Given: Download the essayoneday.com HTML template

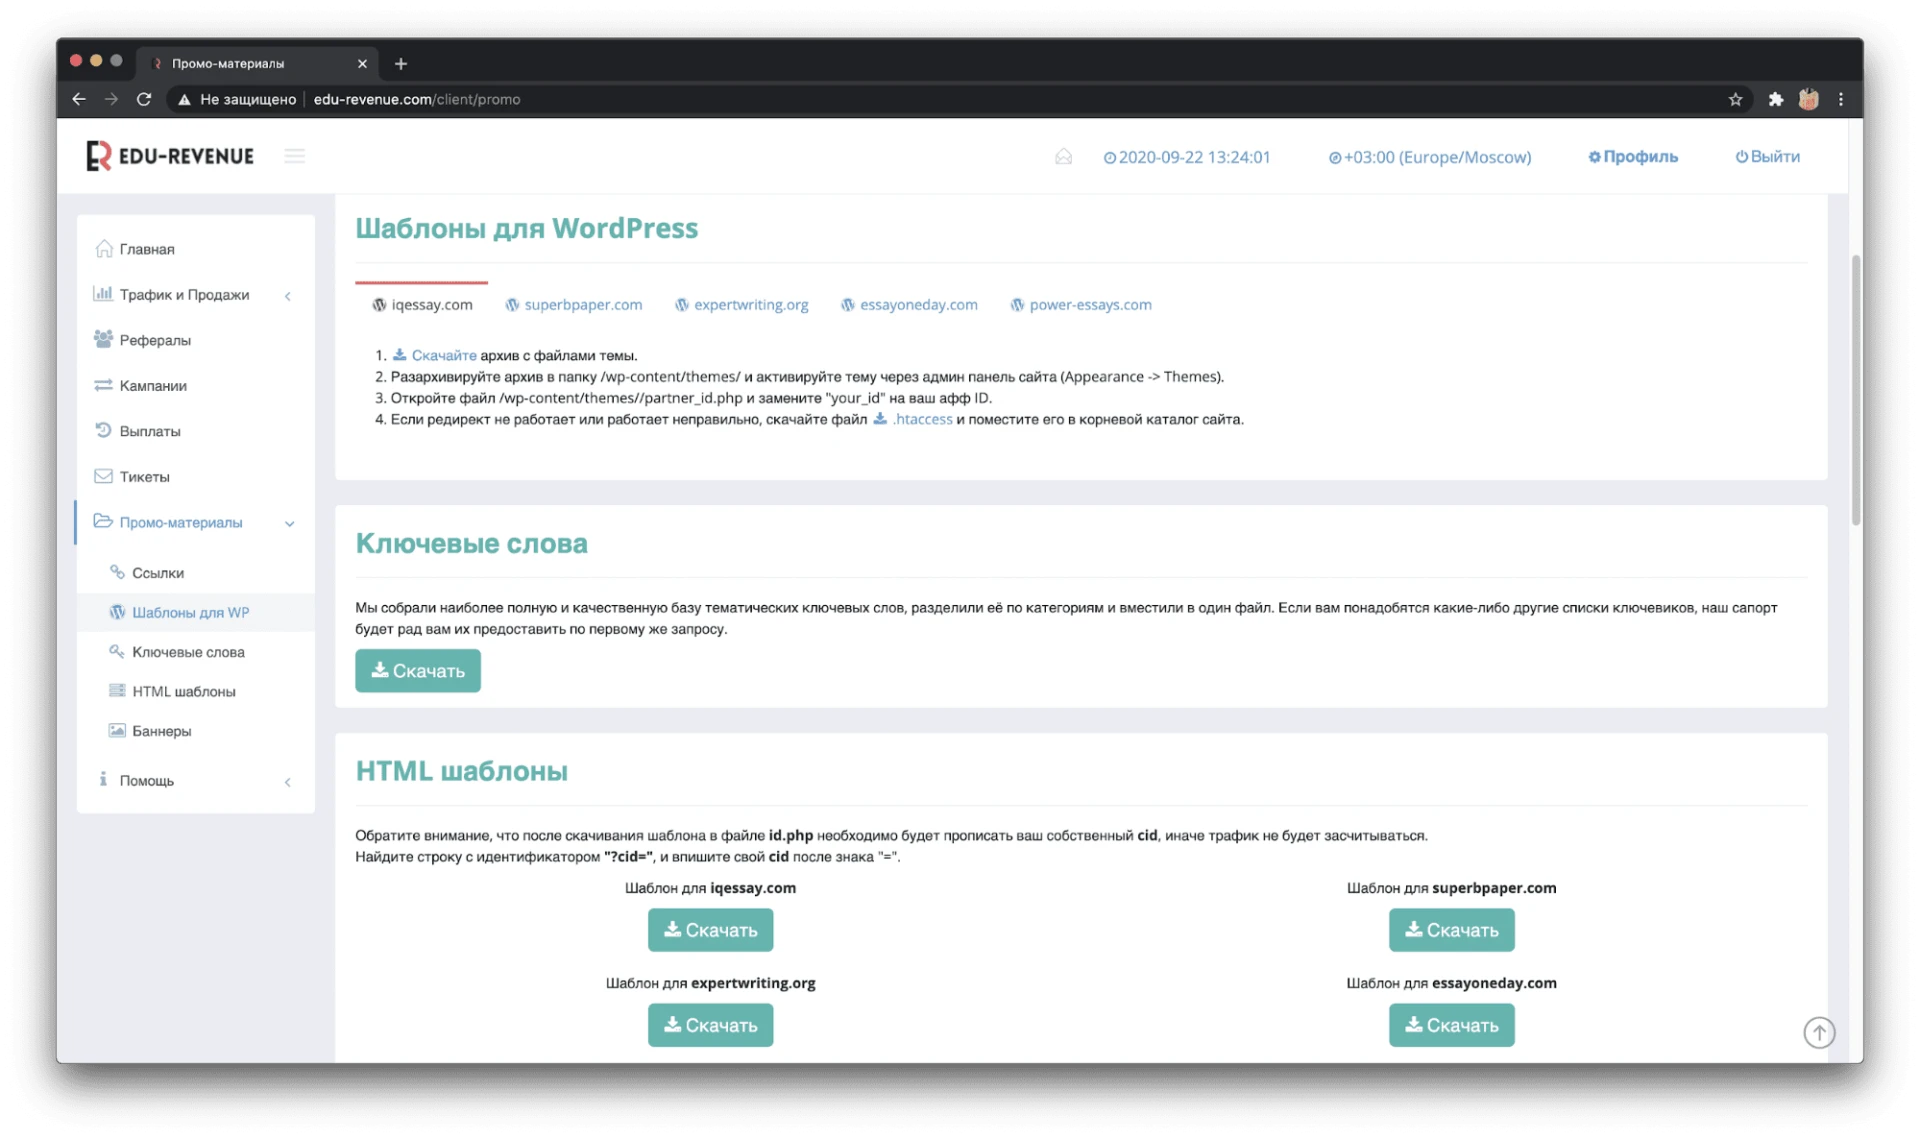Looking at the screenshot, I should point(1451,1025).
